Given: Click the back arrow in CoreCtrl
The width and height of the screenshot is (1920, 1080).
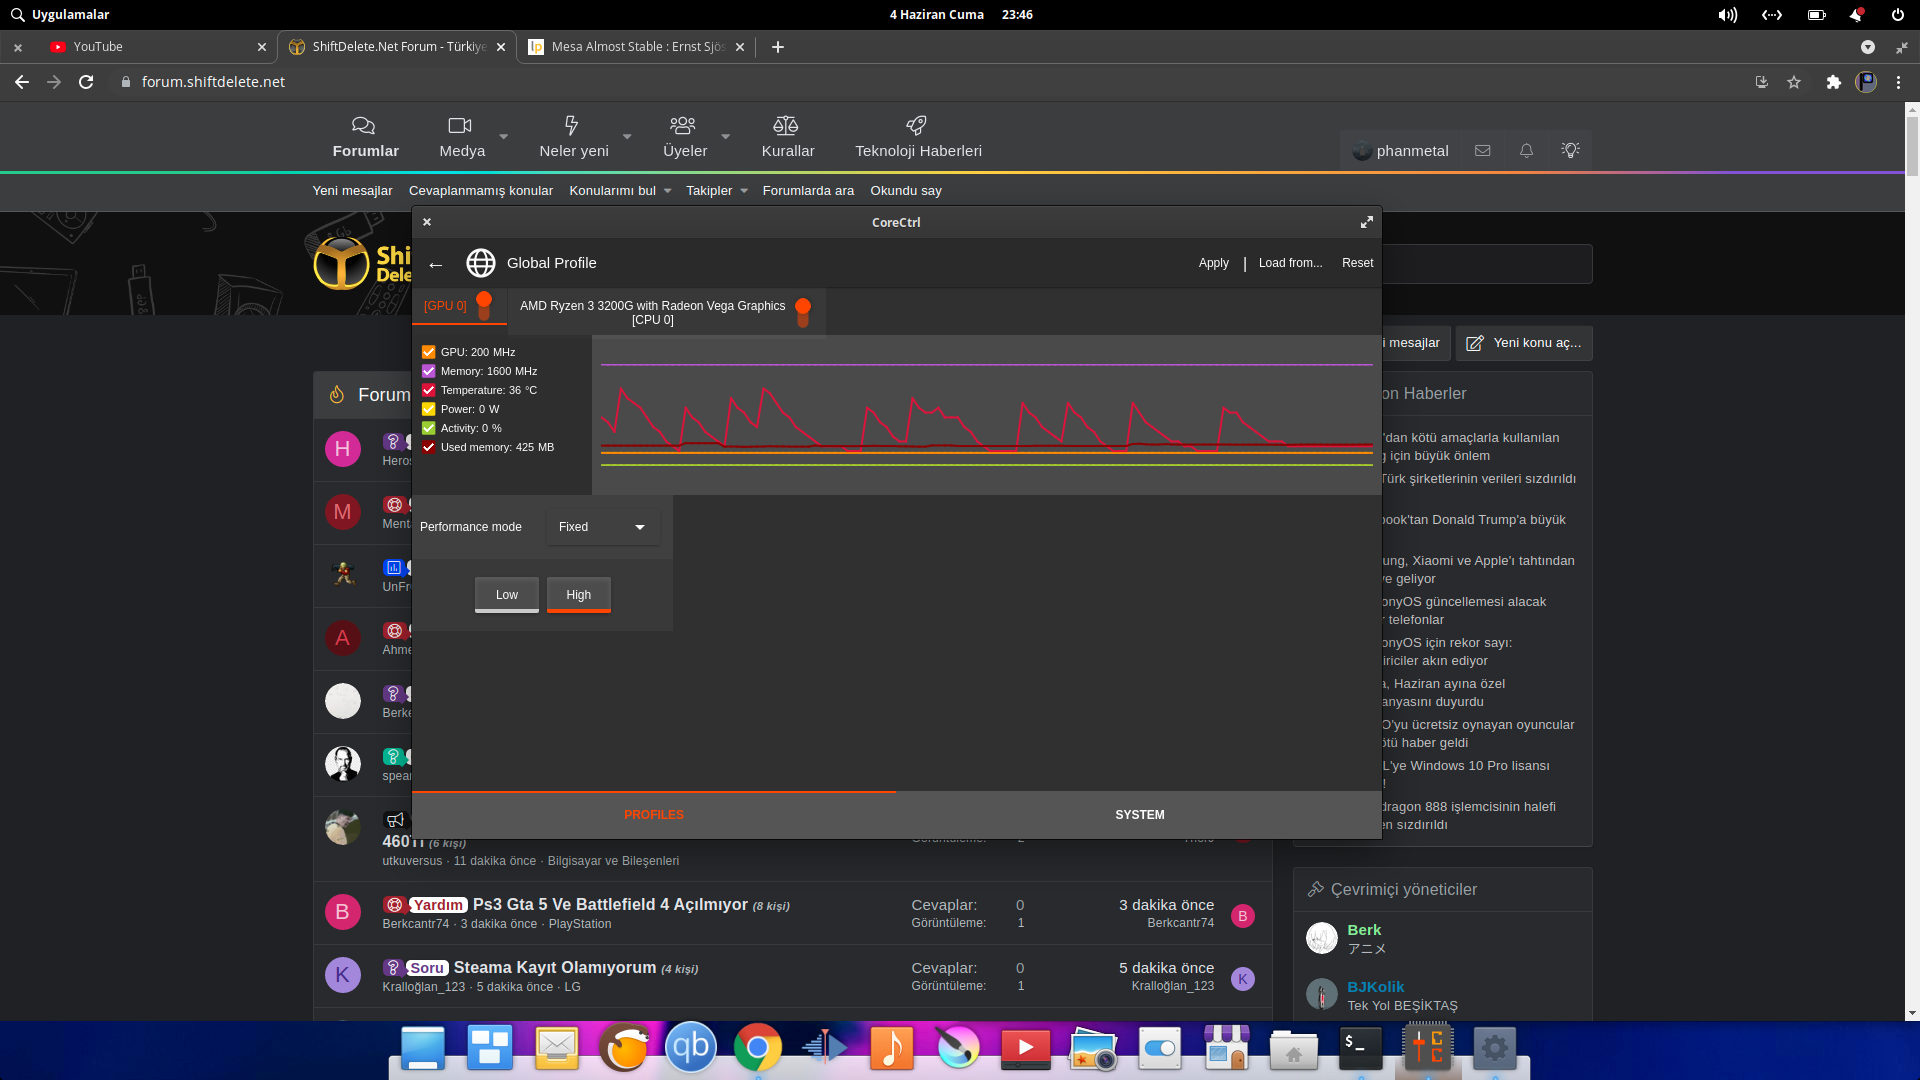Looking at the screenshot, I should pos(436,264).
